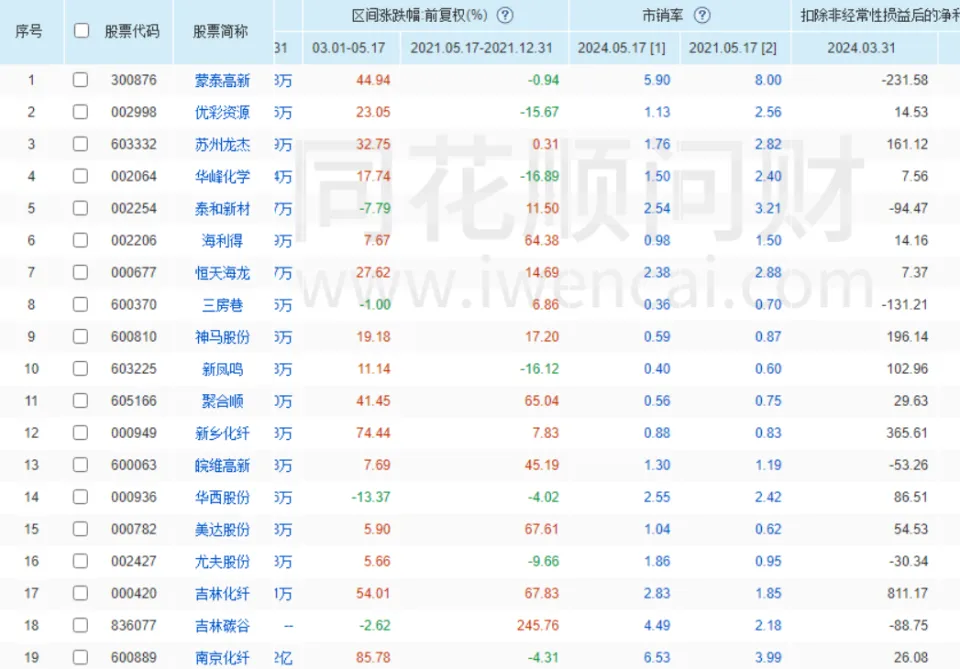Screen dimensions: 960x669
Task: Toggle the select-all checkbox in header
Action: [81, 31]
